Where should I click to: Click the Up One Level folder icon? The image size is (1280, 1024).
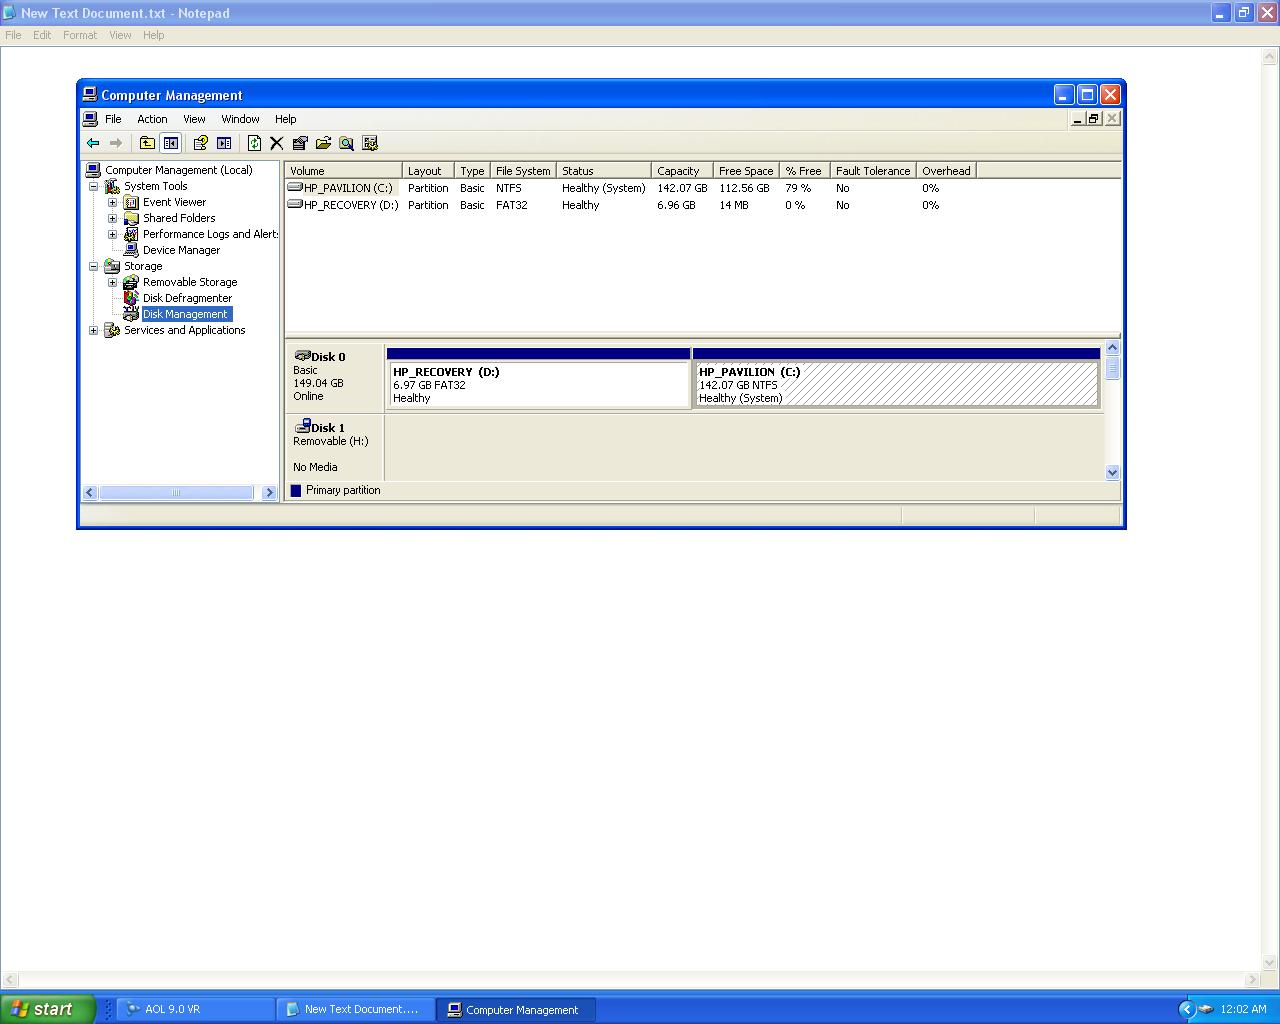[147, 143]
